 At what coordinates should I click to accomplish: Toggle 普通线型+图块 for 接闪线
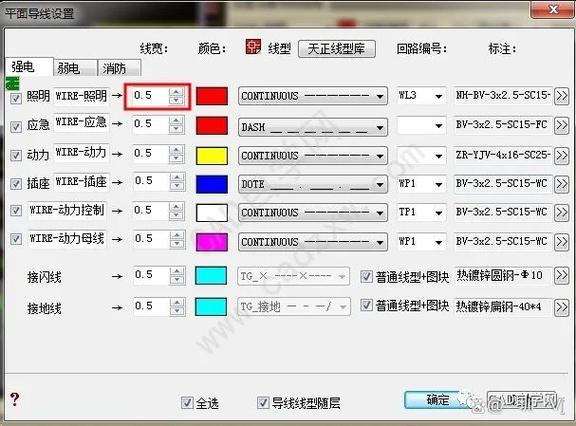pos(366,276)
